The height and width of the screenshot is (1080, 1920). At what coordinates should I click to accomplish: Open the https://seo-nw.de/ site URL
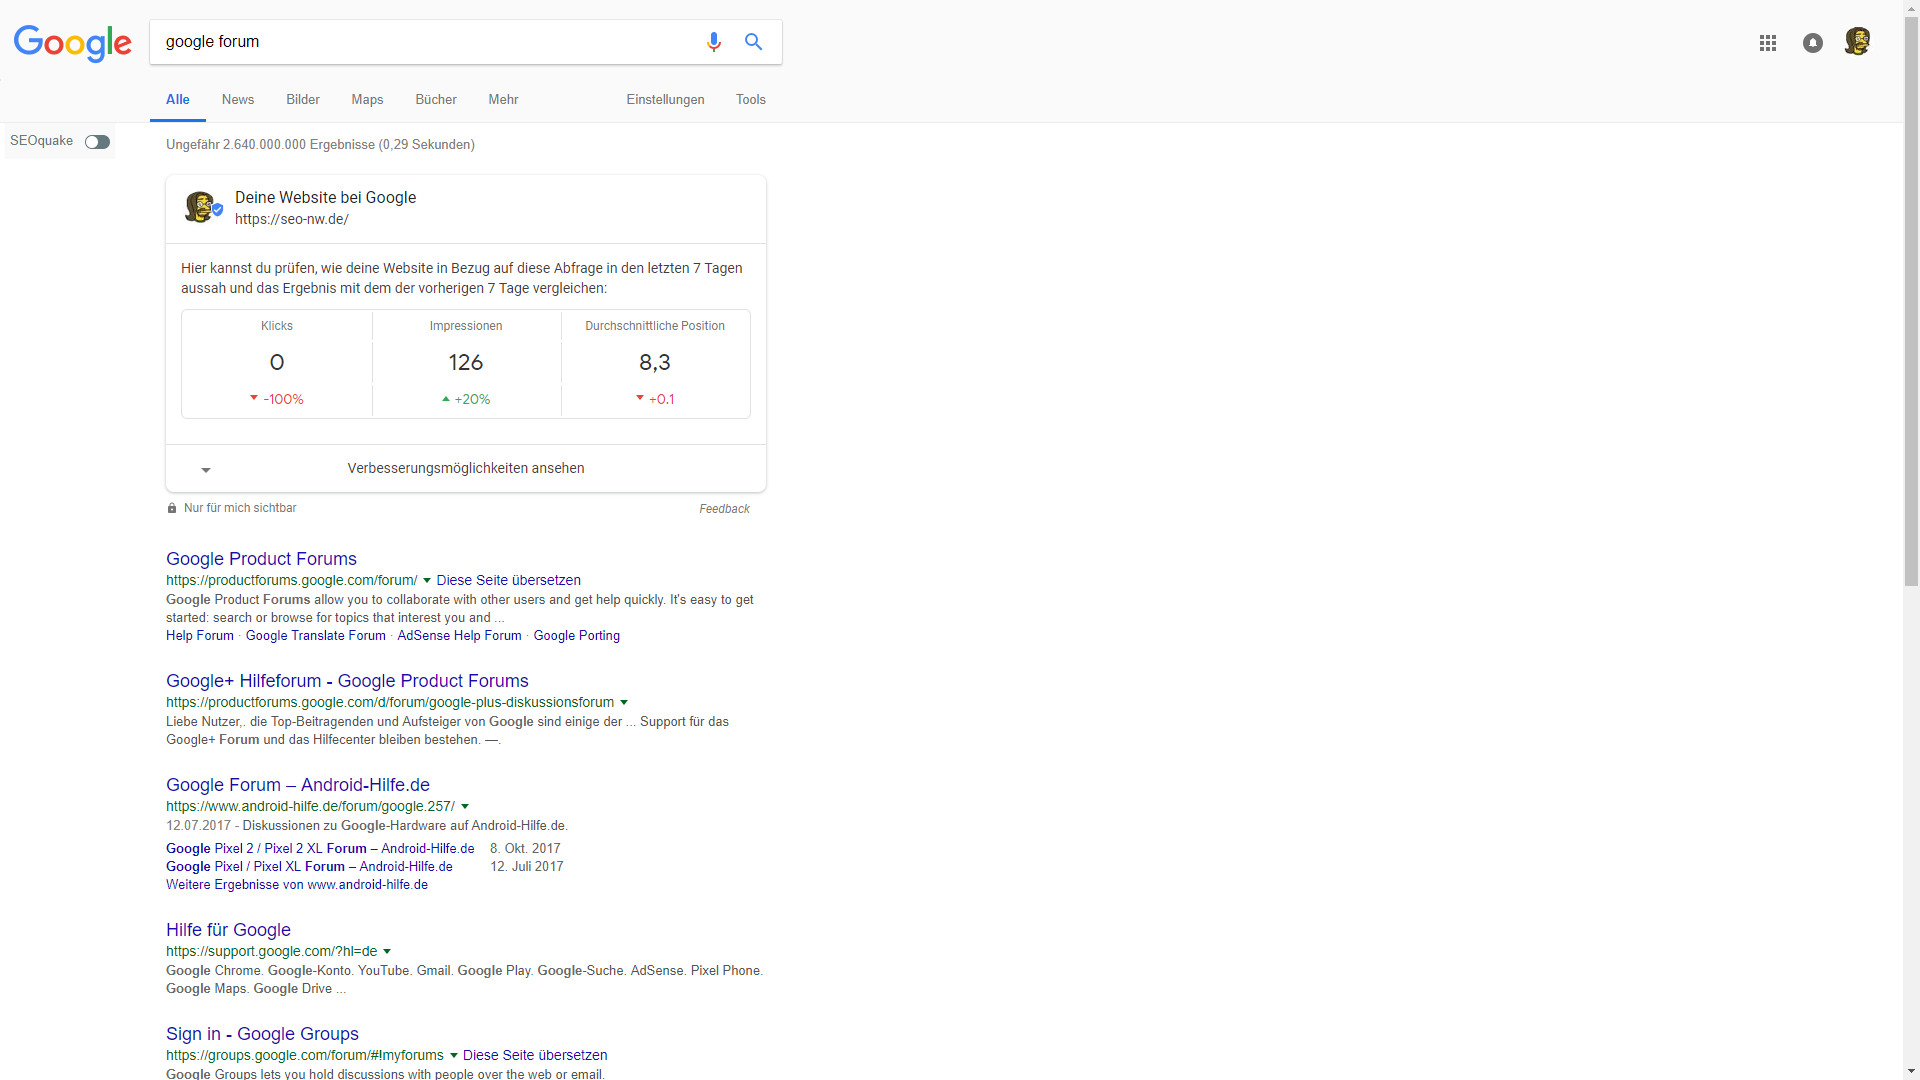292,220
